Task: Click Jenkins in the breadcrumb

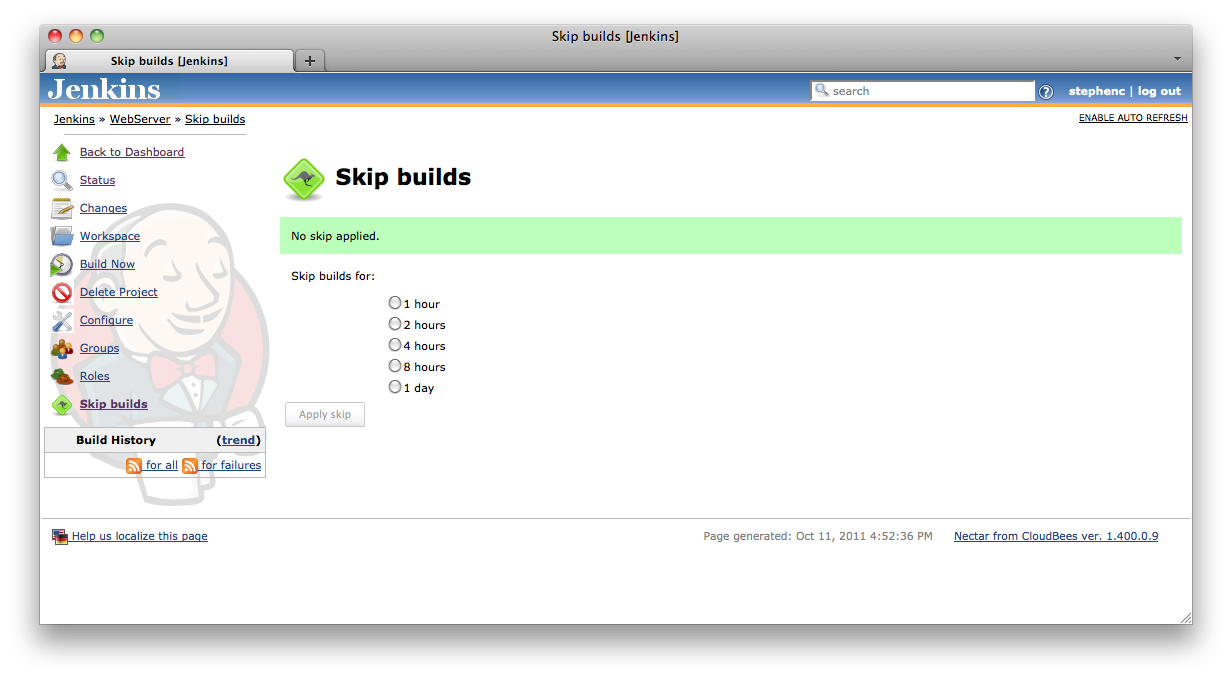Action: coord(74,119)
